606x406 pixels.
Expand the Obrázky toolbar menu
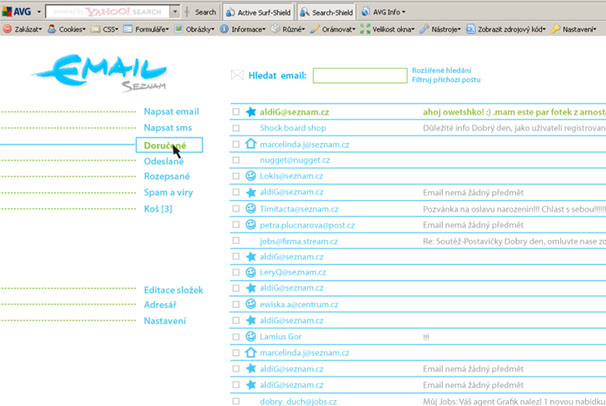[199, 29]
